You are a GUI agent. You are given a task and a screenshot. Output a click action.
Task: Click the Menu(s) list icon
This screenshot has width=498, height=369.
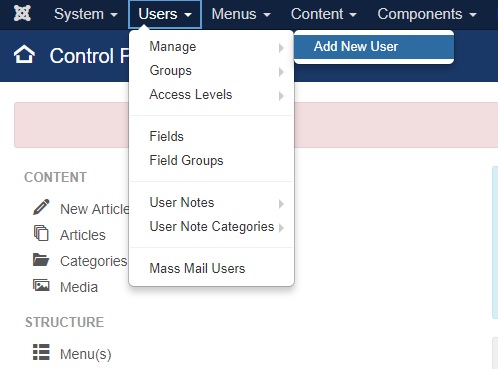[x=41, y=352]
